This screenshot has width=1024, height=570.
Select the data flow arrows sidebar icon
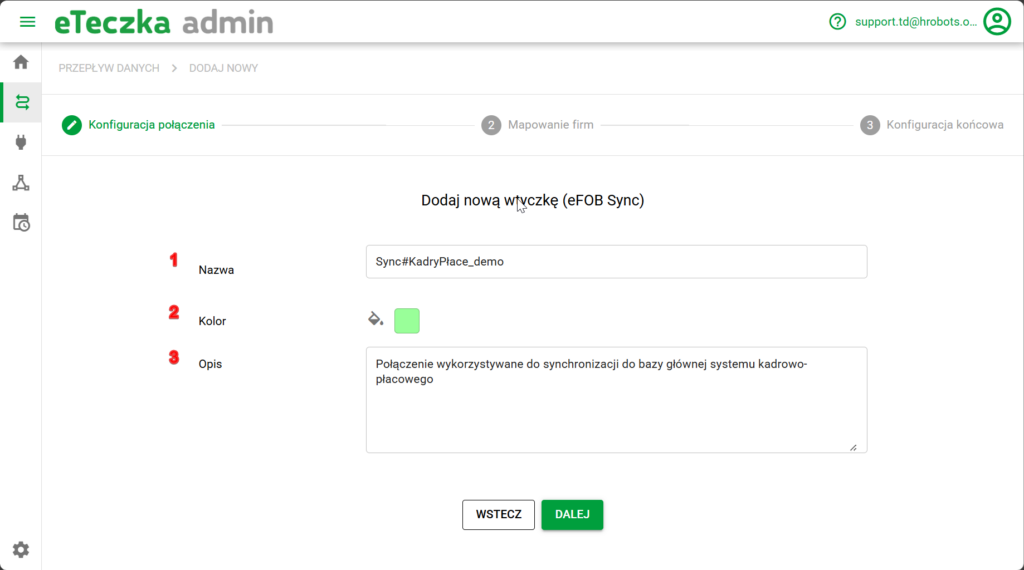21,102
